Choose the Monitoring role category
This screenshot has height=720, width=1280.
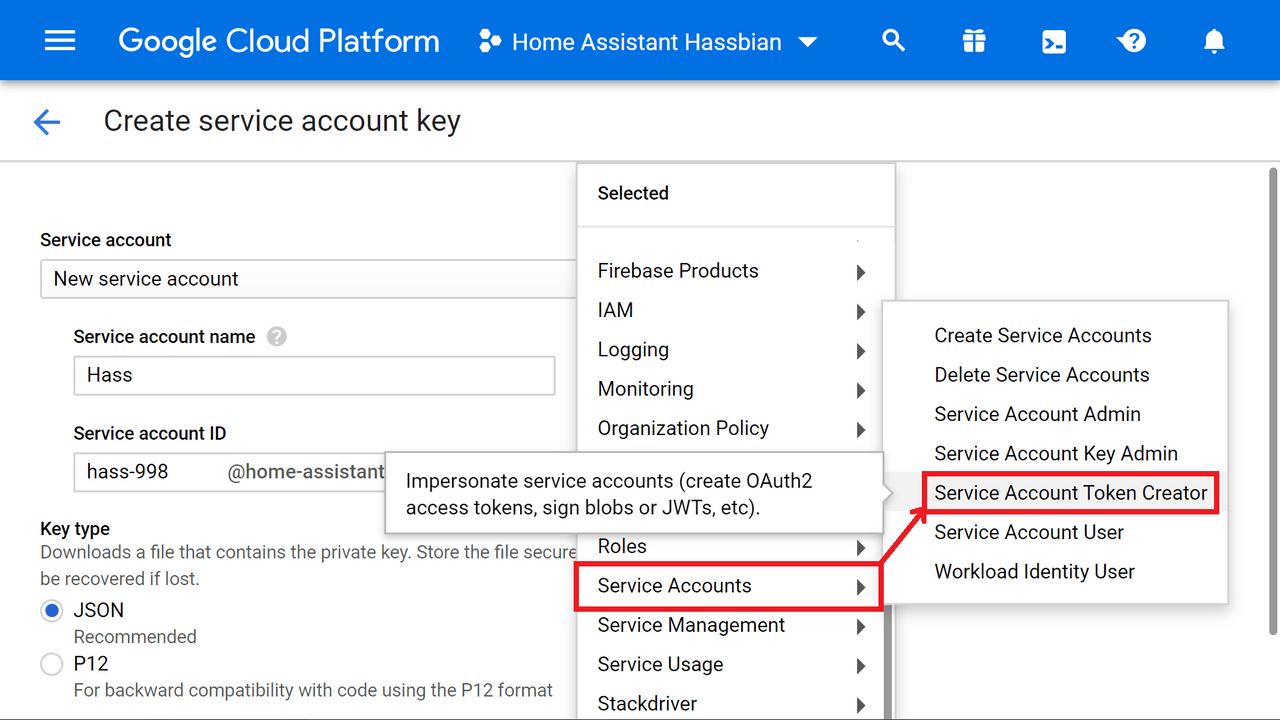645,389
